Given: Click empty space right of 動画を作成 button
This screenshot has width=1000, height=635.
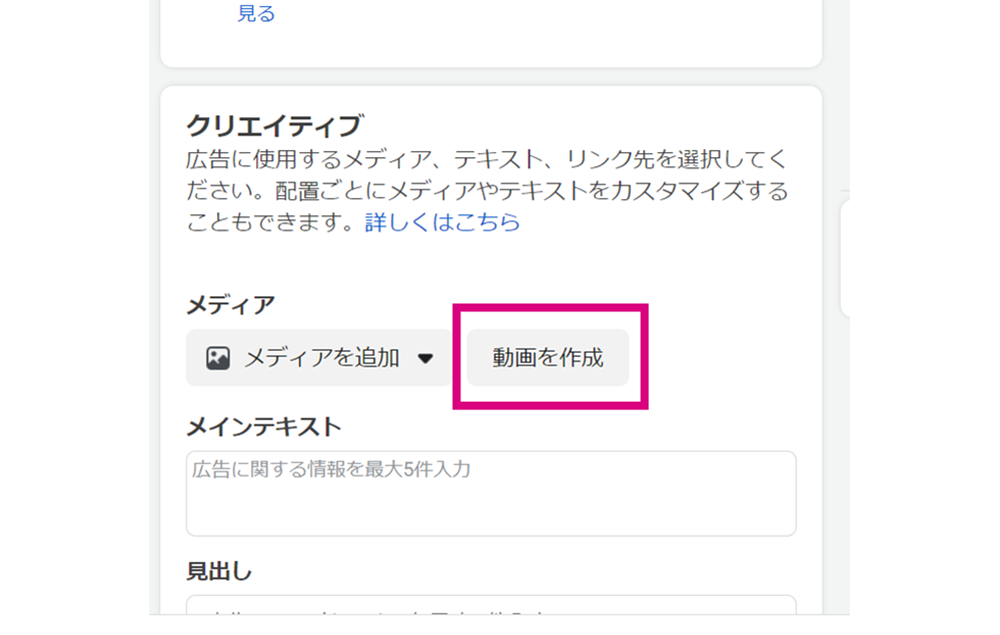Looking at the screenshot, I should (x=721, y=358).
